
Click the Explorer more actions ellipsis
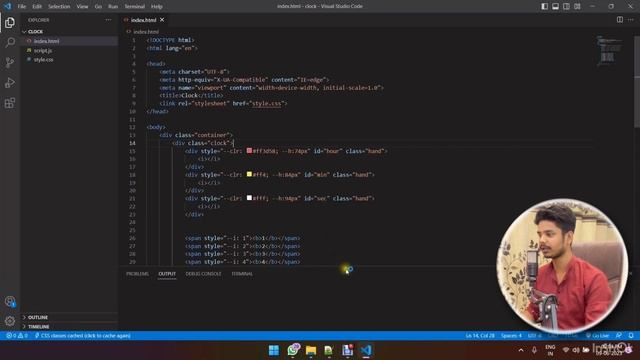click(108, 20)
